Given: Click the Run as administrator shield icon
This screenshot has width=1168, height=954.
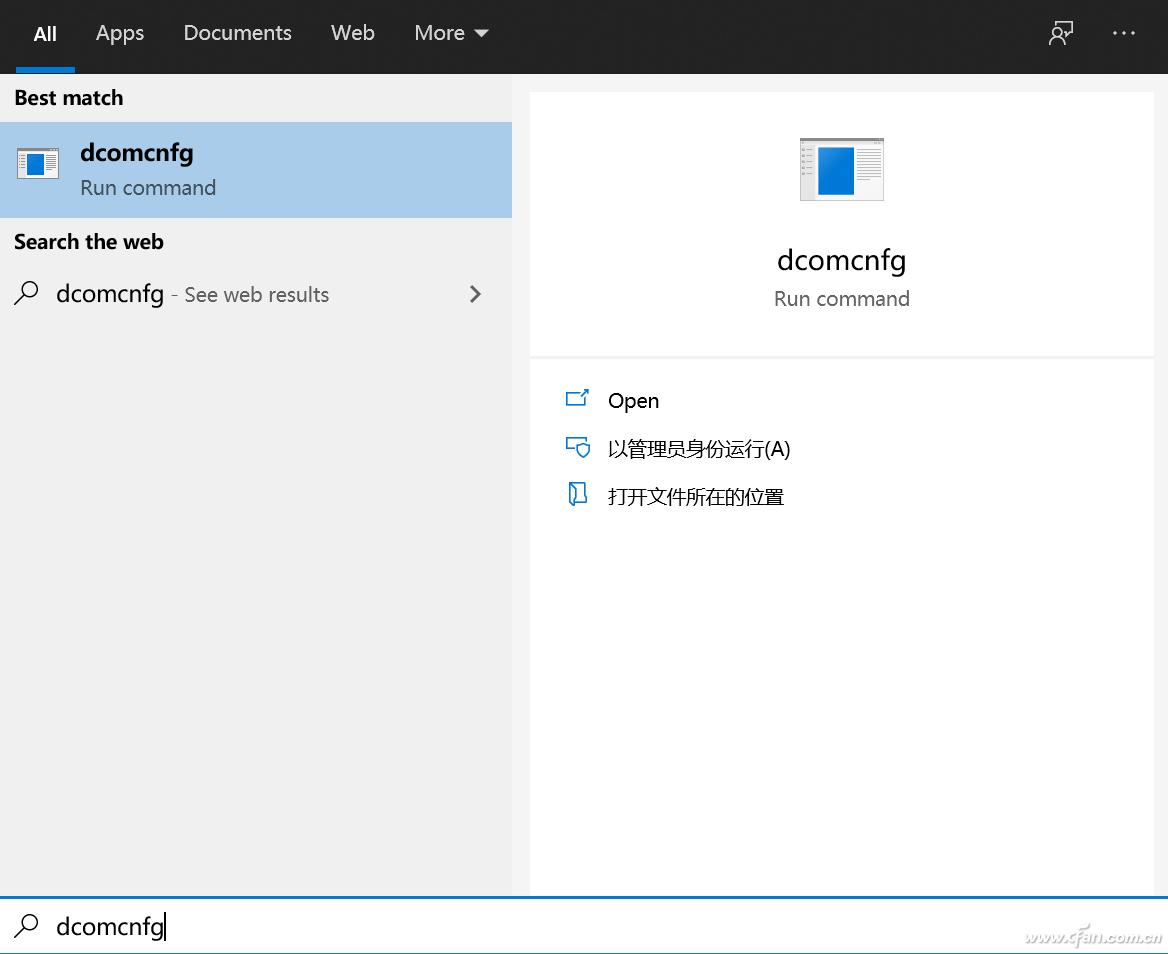Looking at the screenshot, I should [578, 448].
